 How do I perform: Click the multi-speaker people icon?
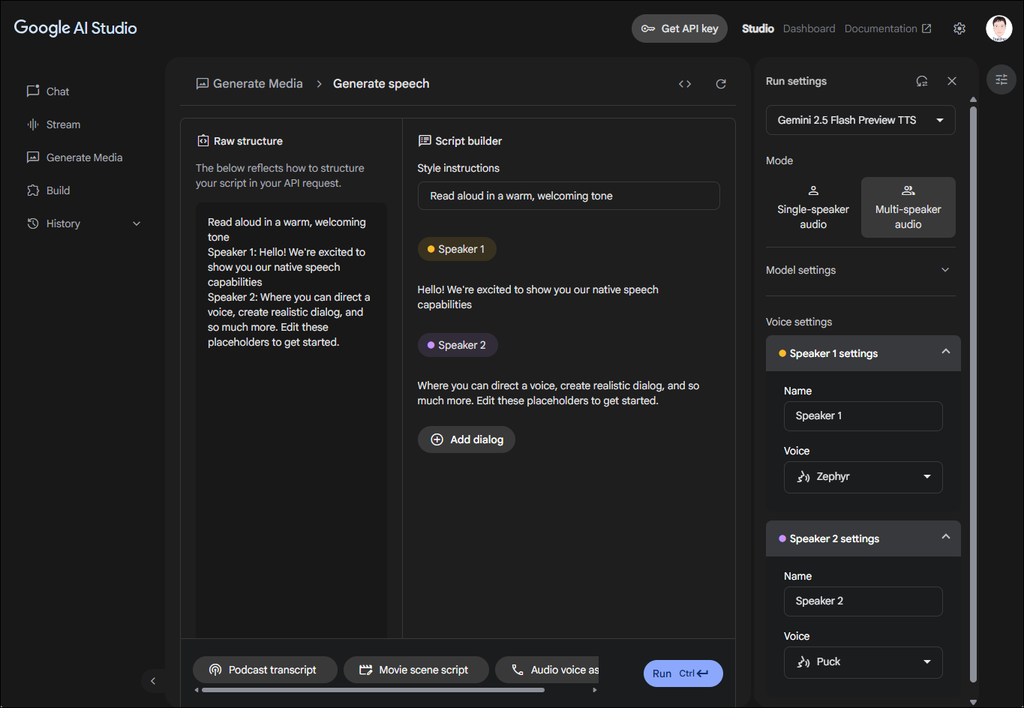[908, 191]
